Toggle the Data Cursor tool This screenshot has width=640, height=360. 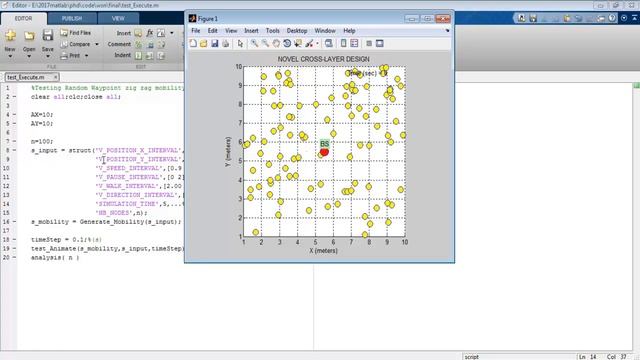(298, 44)
